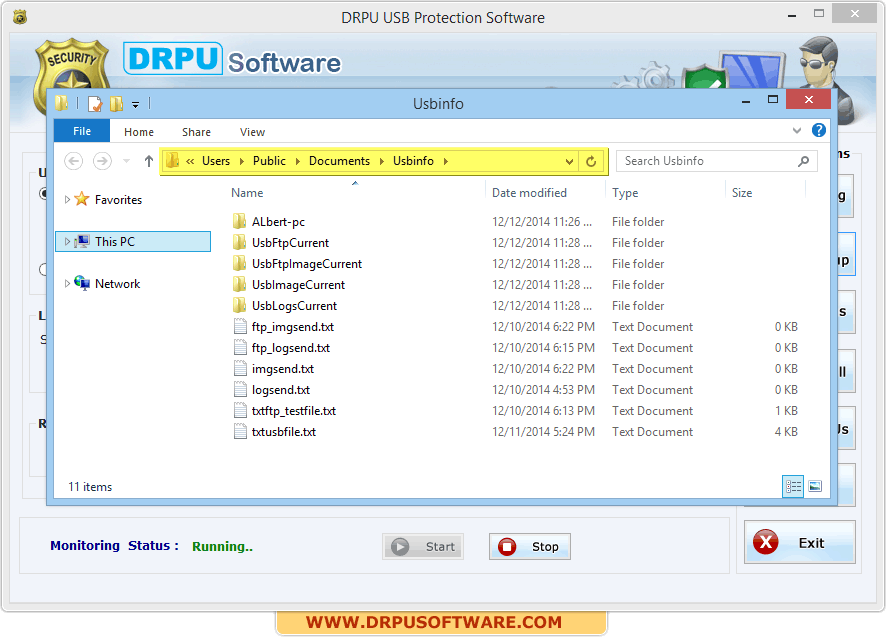The image size is (886, 638).
Task: Click the Properties quick access icon
Action: pos(95,104)
